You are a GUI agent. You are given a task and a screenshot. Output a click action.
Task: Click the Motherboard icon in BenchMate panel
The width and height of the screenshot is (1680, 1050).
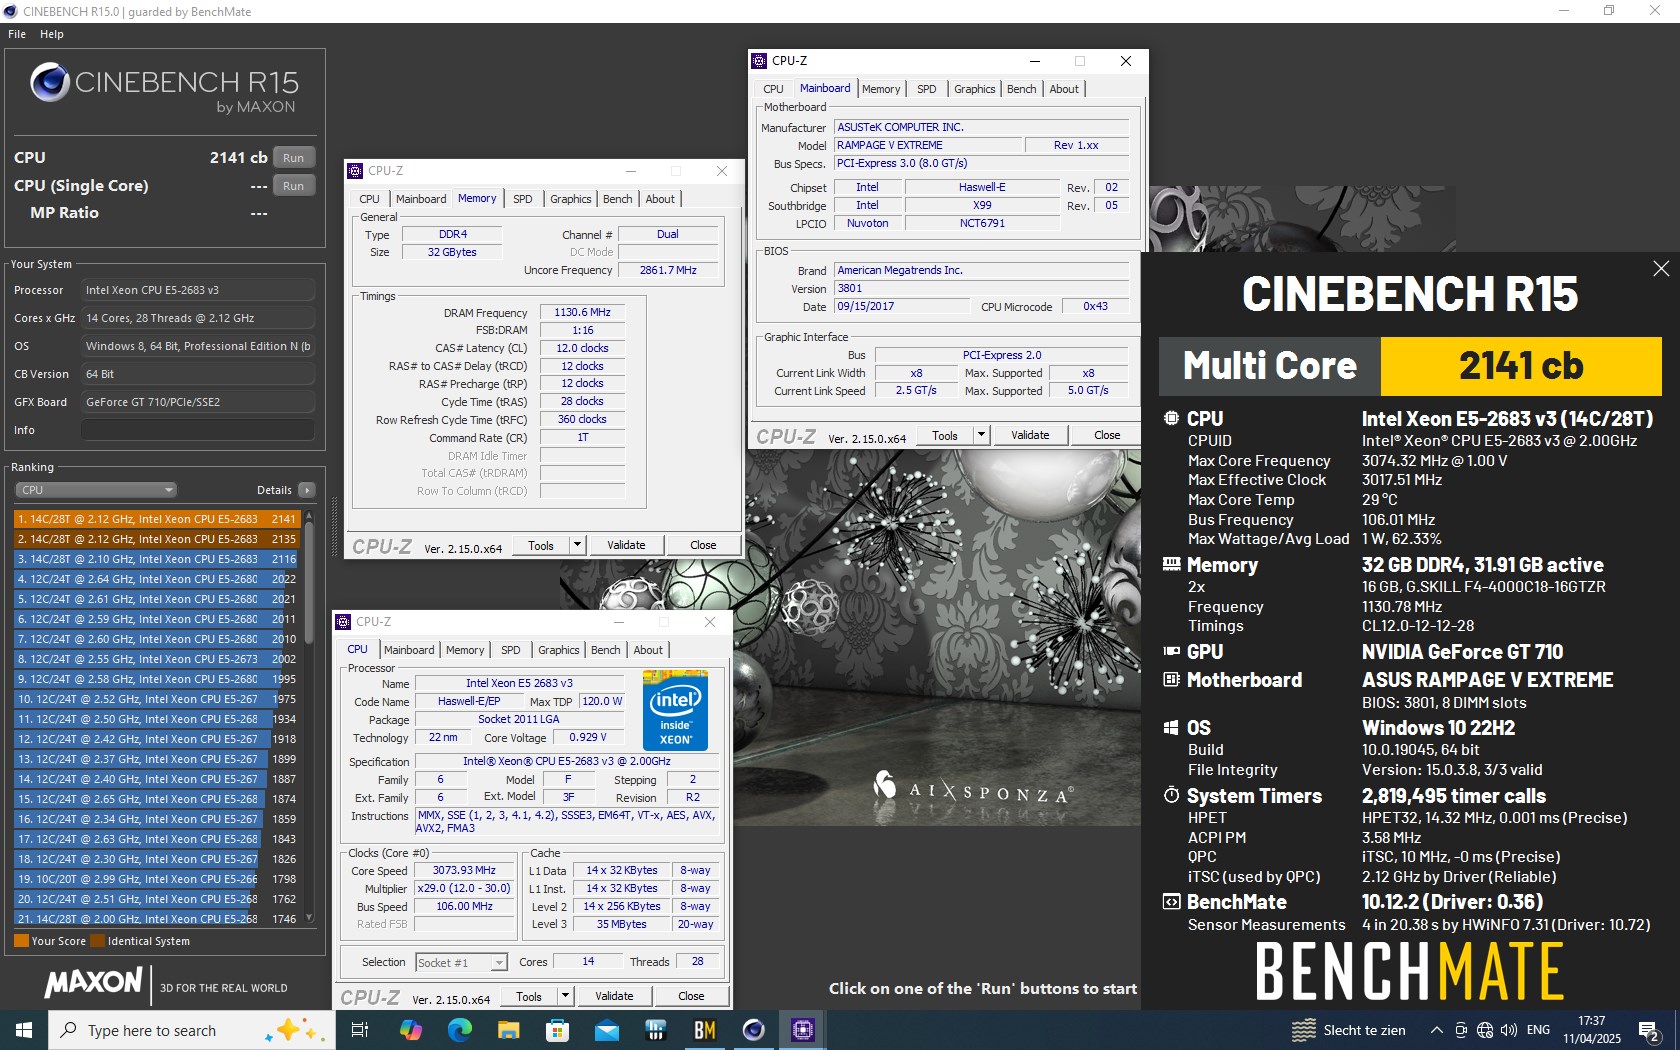pos(1171,680)
